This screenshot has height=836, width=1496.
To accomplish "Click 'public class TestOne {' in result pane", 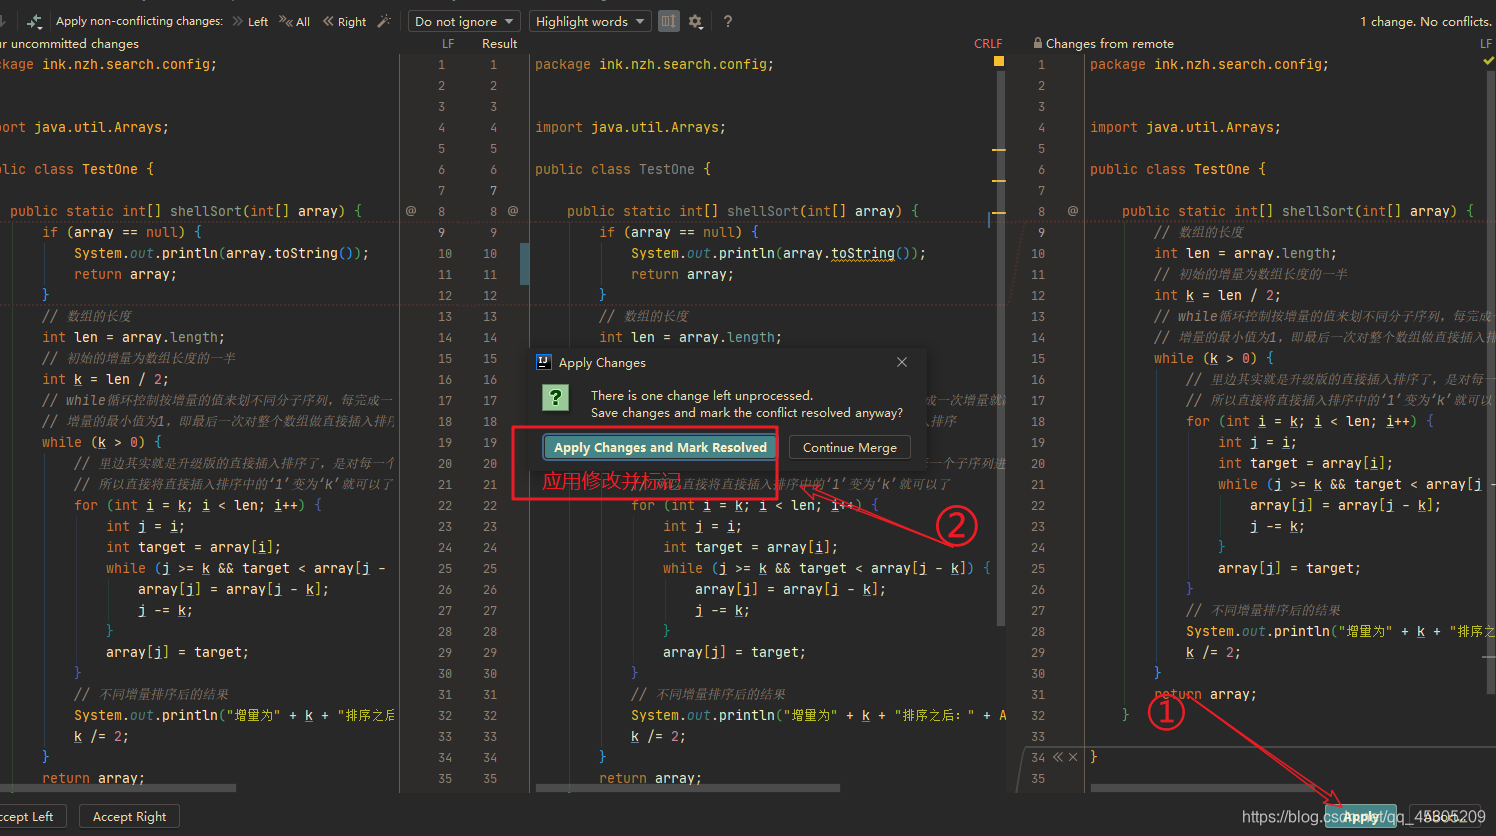I will coord(623,169).
